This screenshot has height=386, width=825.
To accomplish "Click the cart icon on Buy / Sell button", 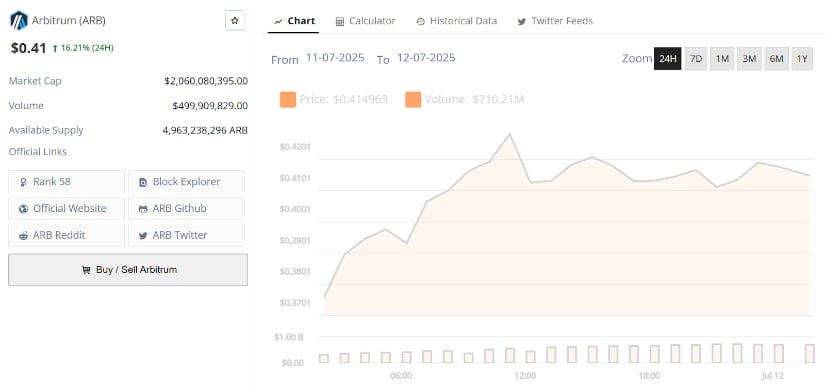I will click(x=86, y=270).
